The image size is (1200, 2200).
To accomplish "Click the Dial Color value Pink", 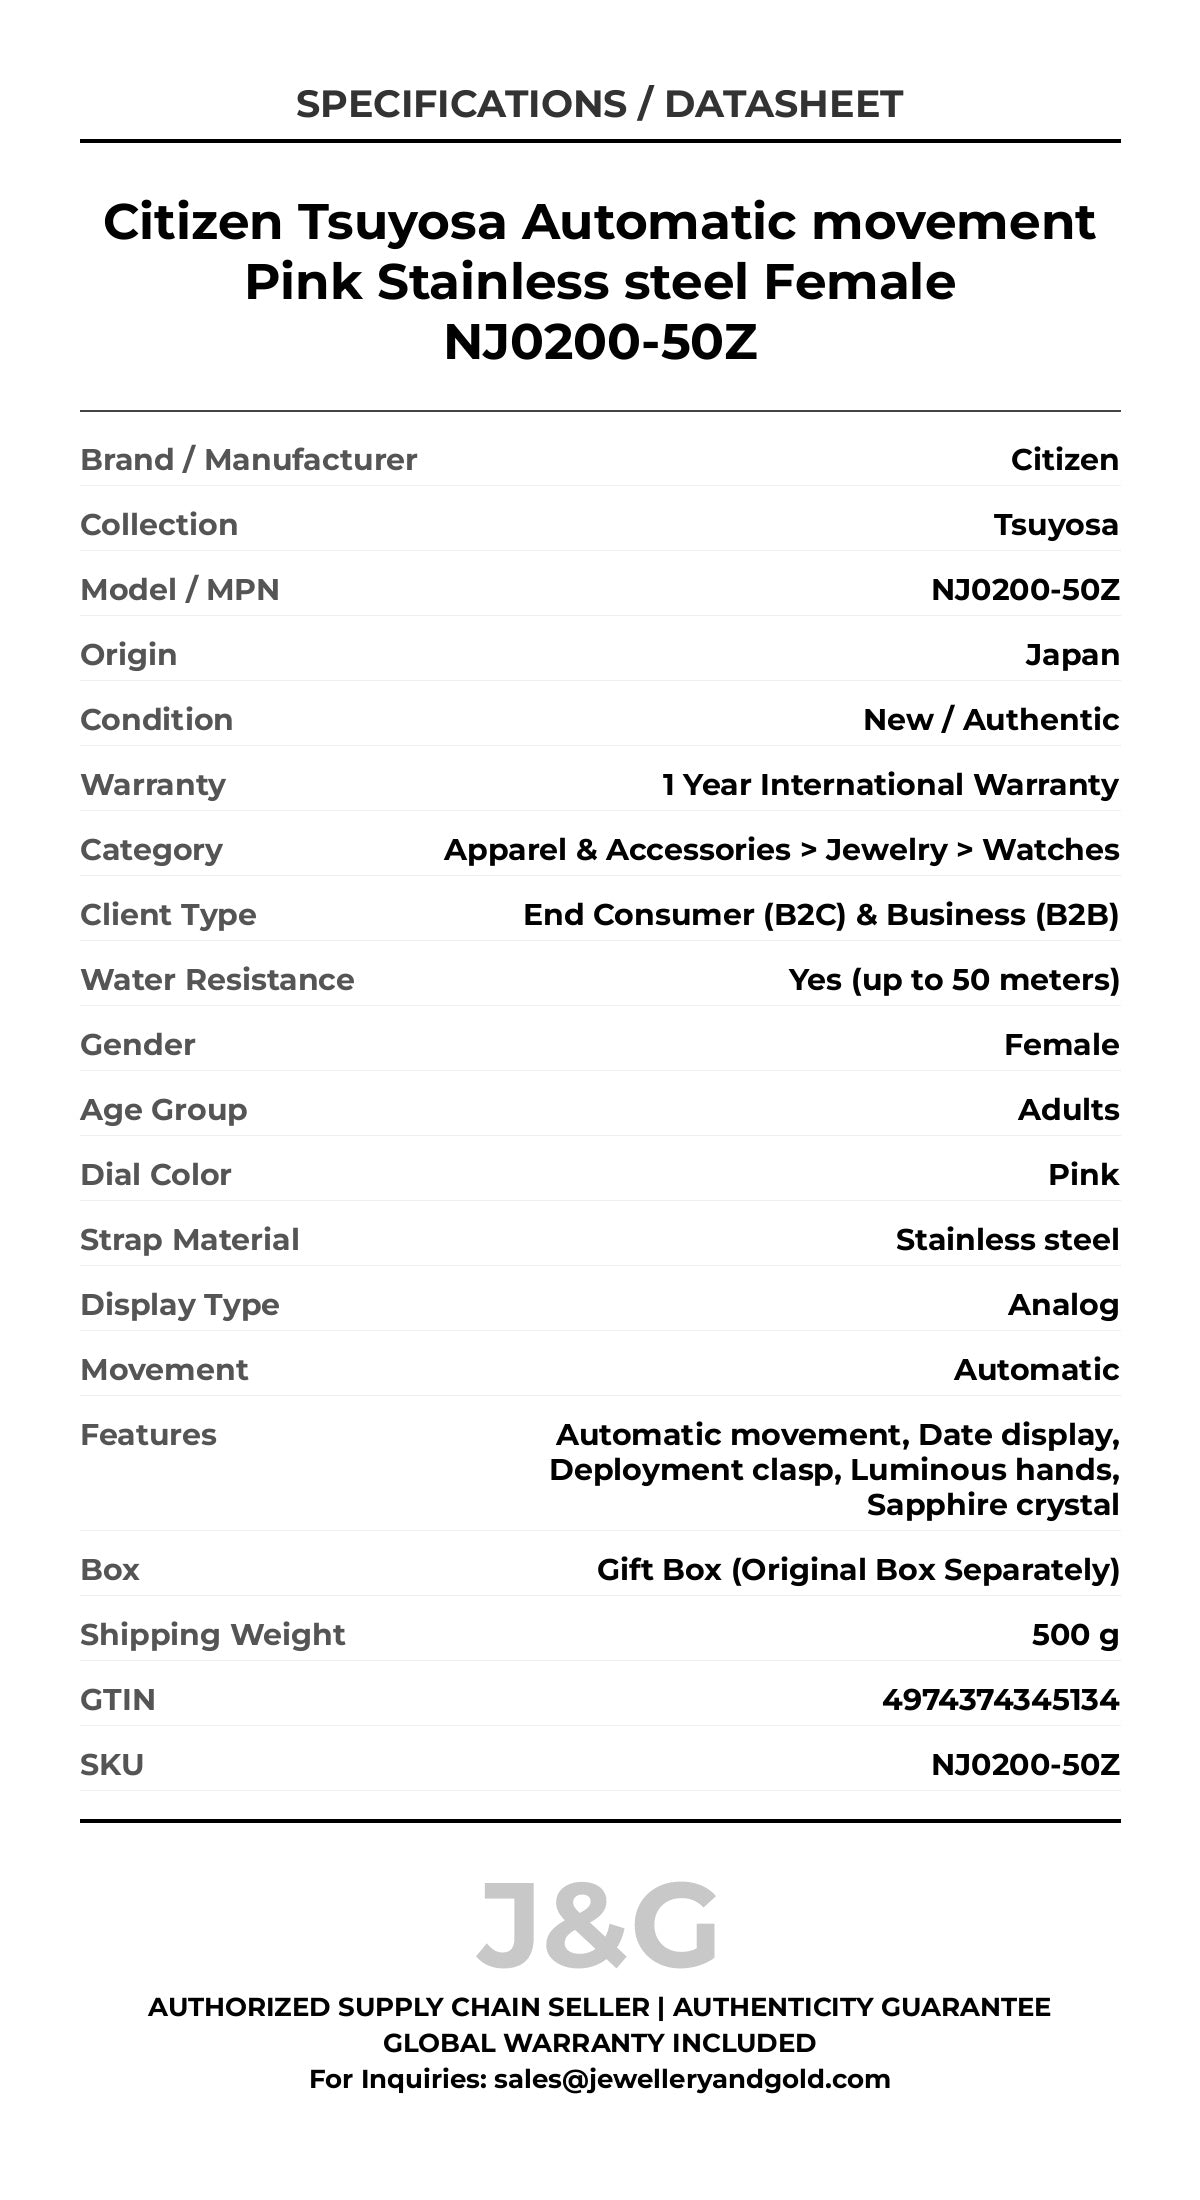I will [x=1083, y=1175].
